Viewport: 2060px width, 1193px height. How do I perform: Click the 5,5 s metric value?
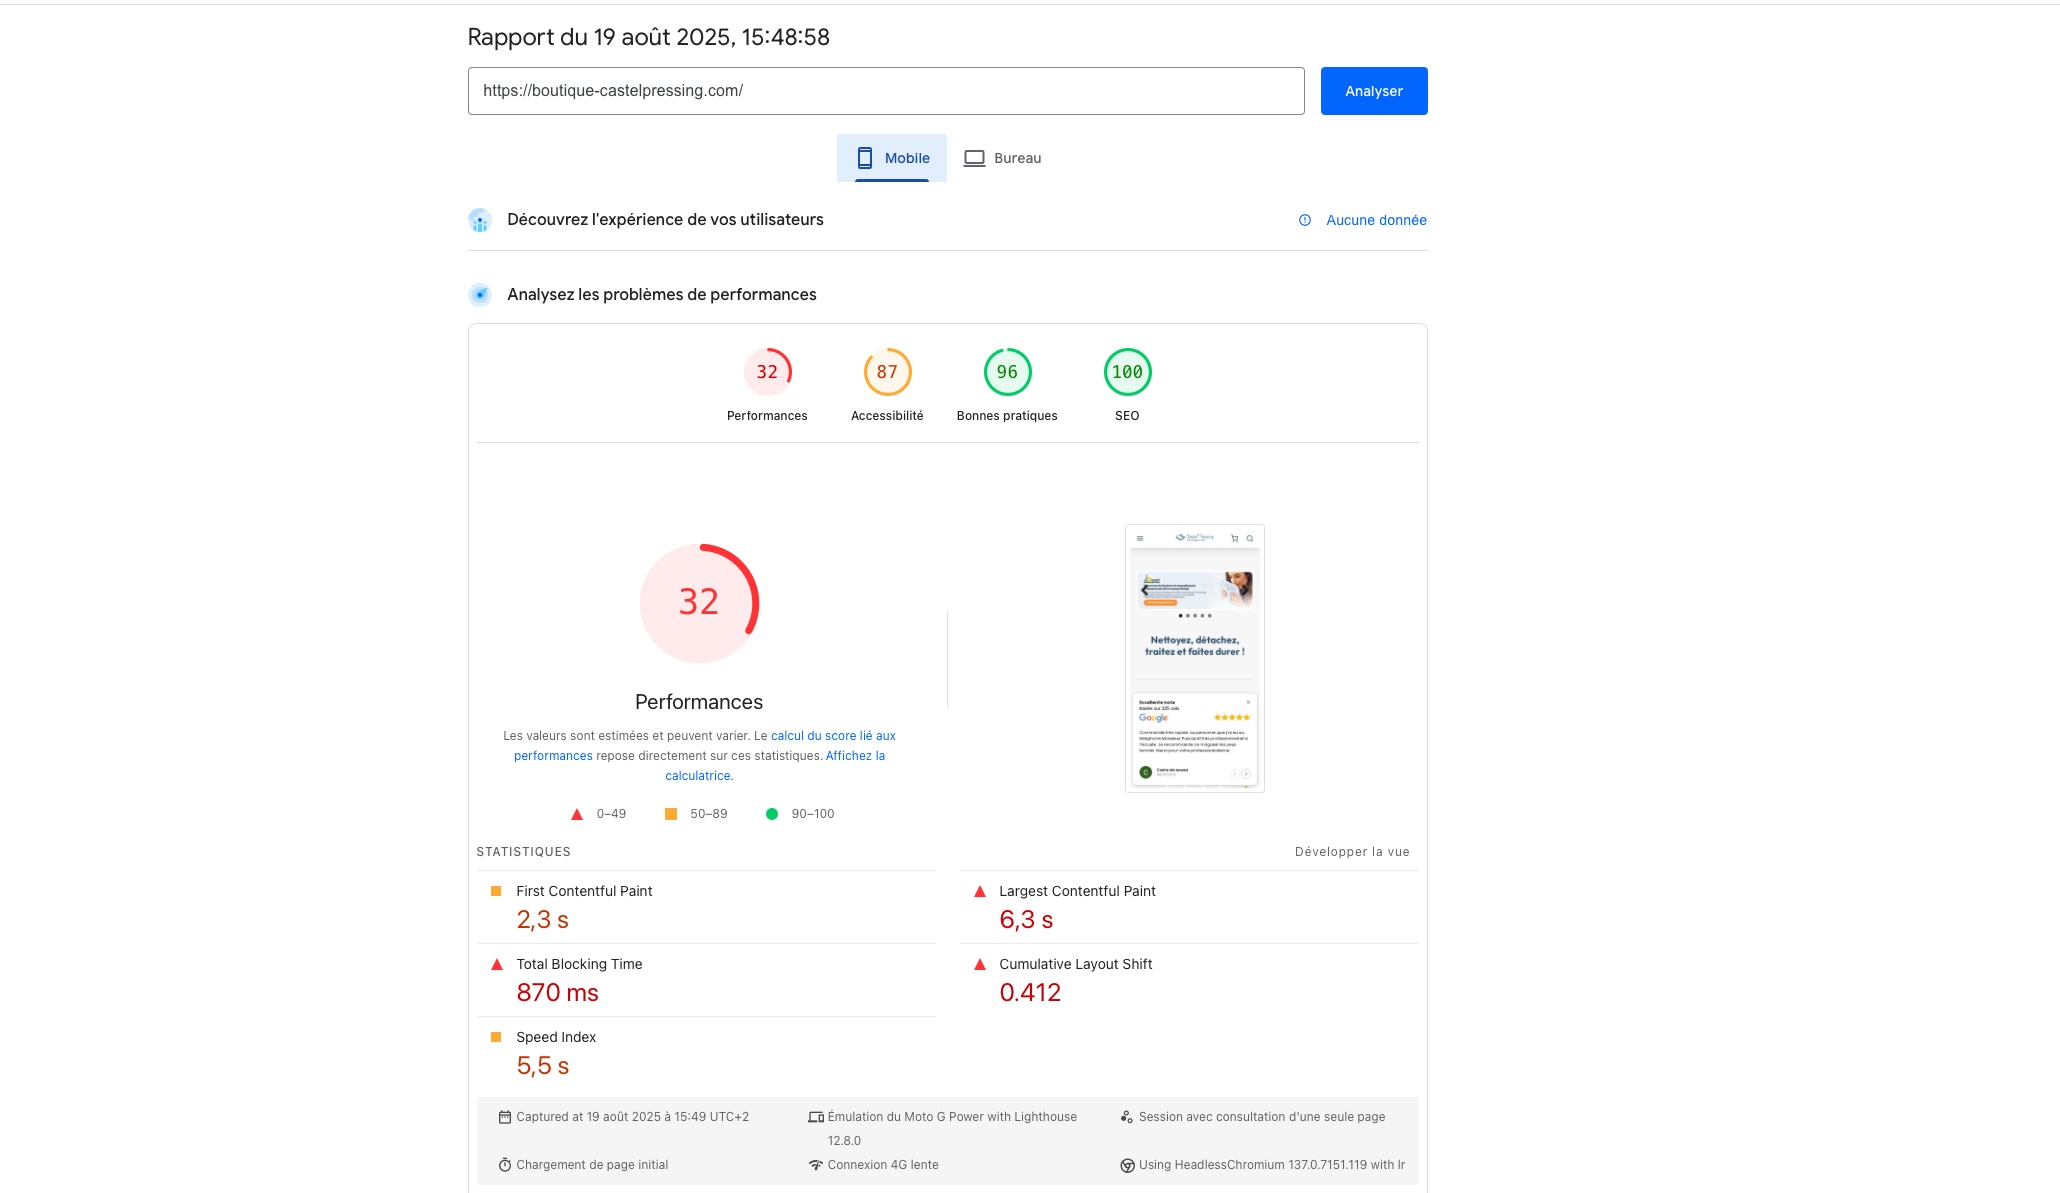542,1066
